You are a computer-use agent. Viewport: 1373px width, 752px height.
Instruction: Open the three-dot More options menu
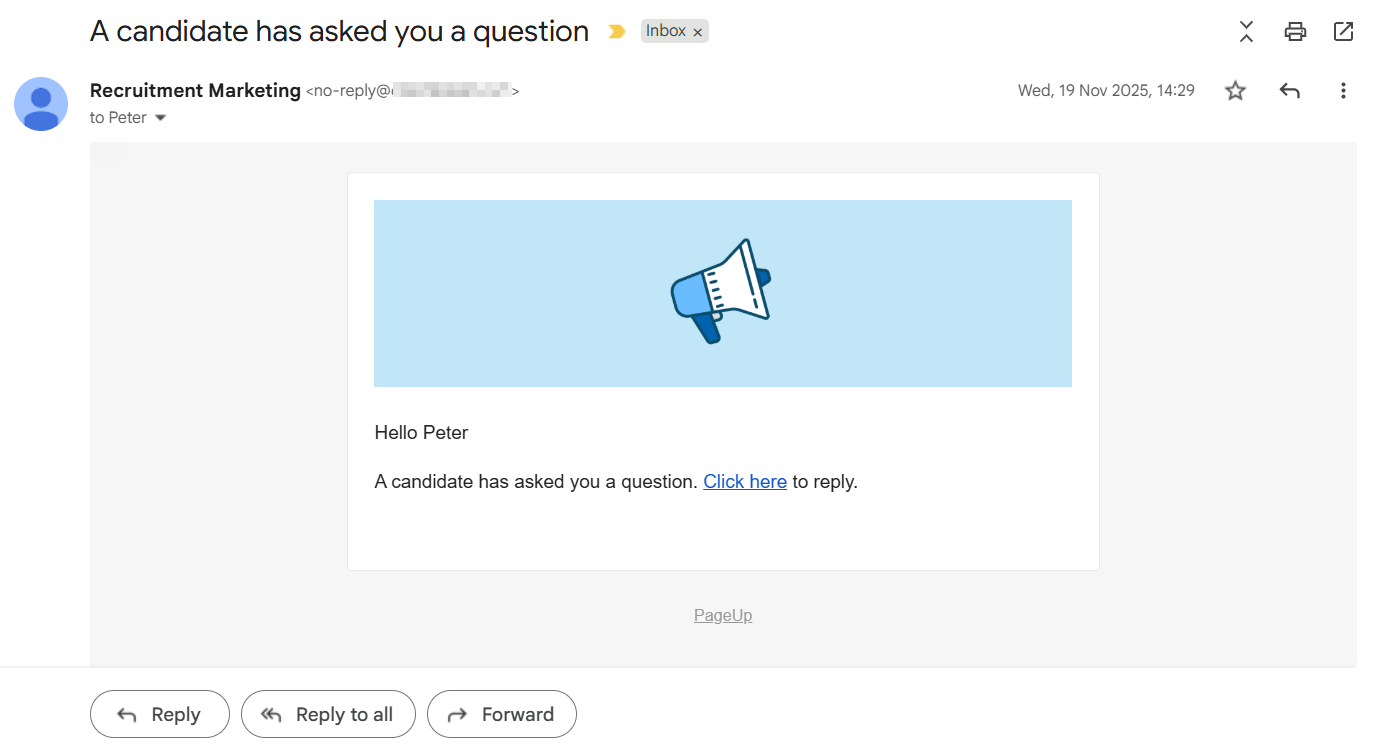[1343, 91]
